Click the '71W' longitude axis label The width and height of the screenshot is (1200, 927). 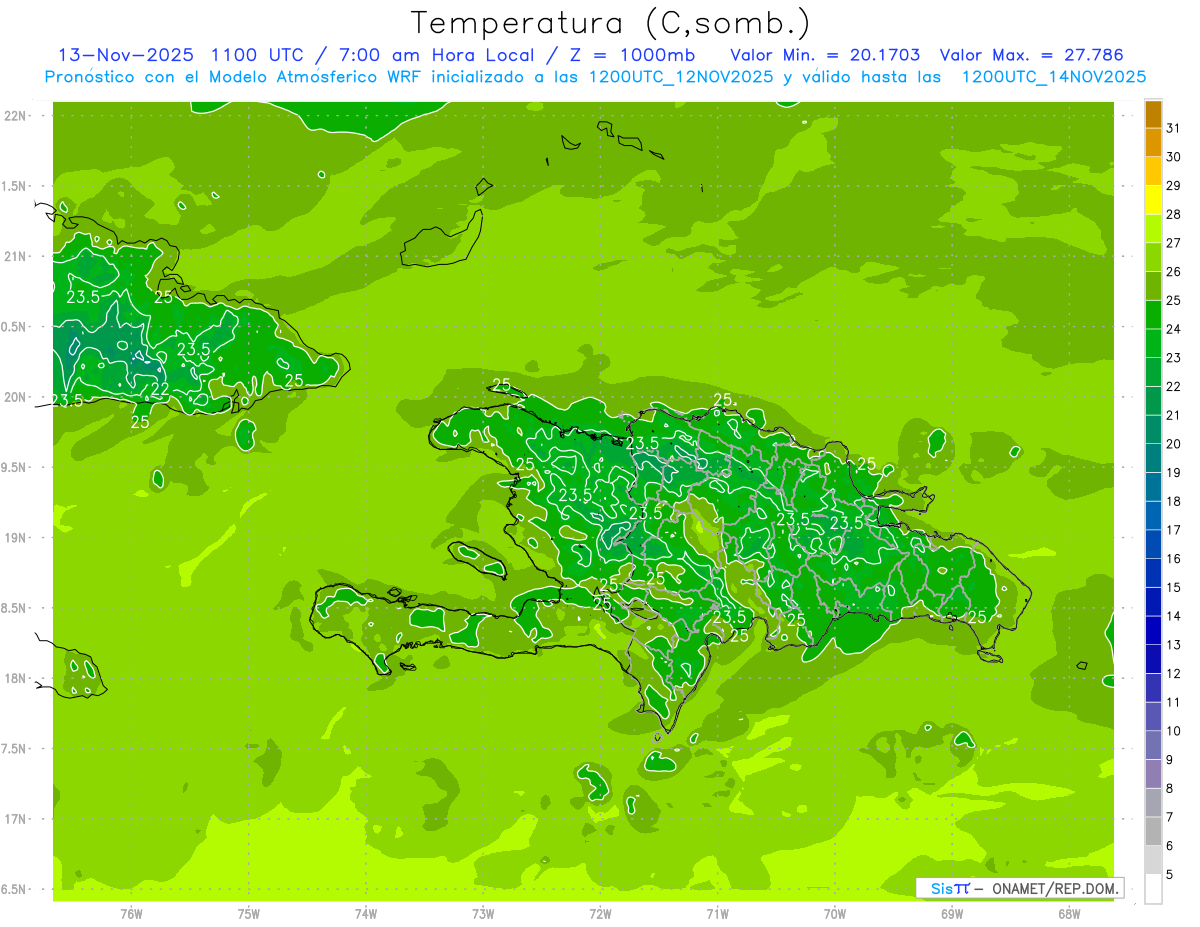pos(717,914)
